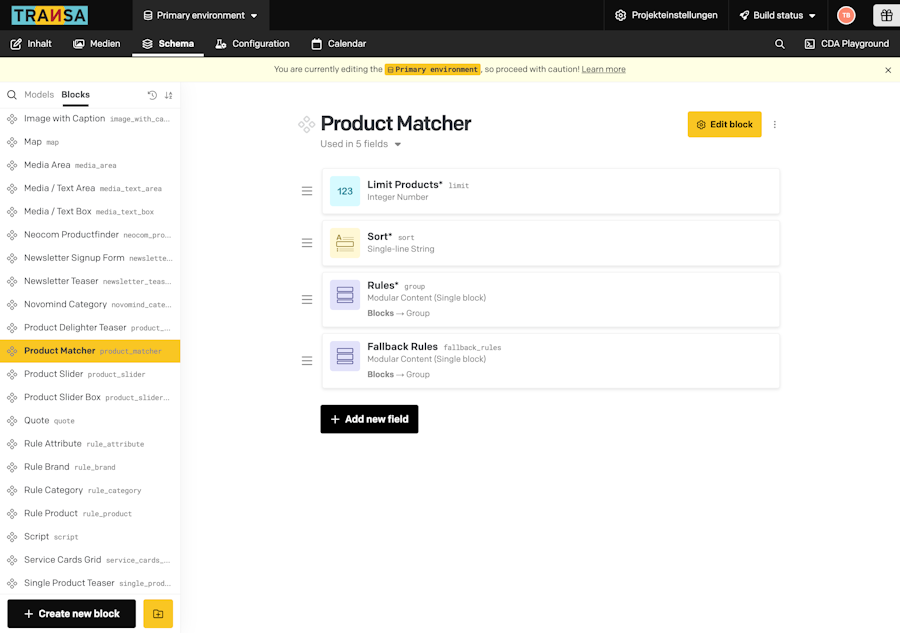Click the add-folder icon next to Create new block
Viewport: 900px width, 633px height.
click(157, 613)
